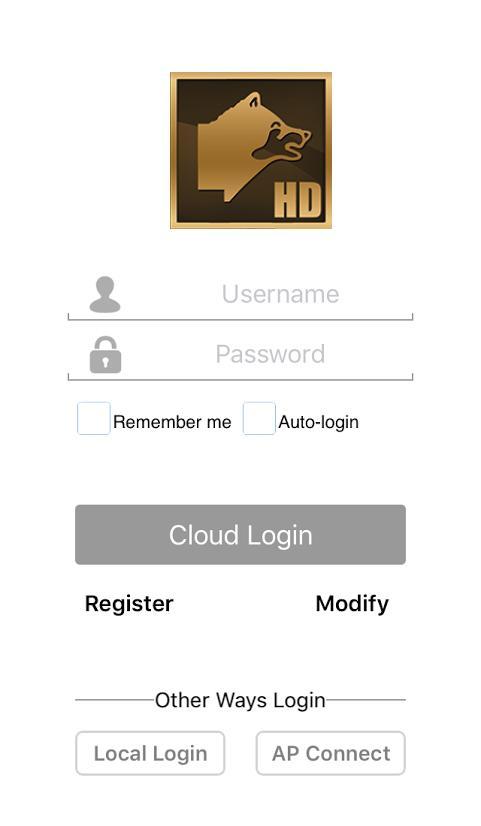This screenshot has width=481, height=826.
Task: Click the Auto-login label text
Action: [318, 421]
